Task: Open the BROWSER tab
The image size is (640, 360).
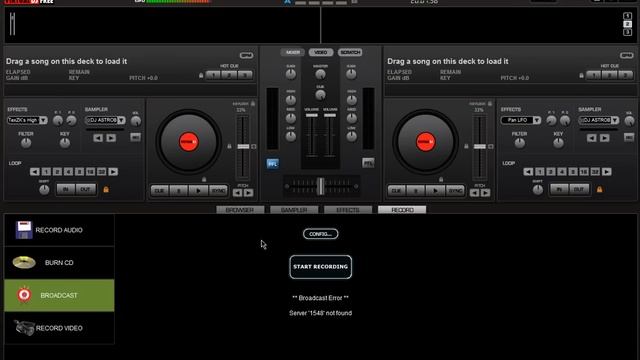Action: (x=240, y=210)
